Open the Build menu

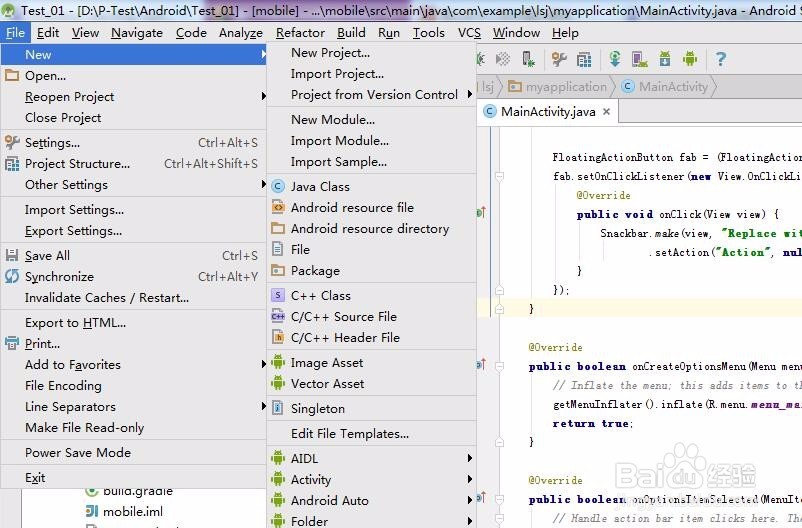[x=351, y=33]
